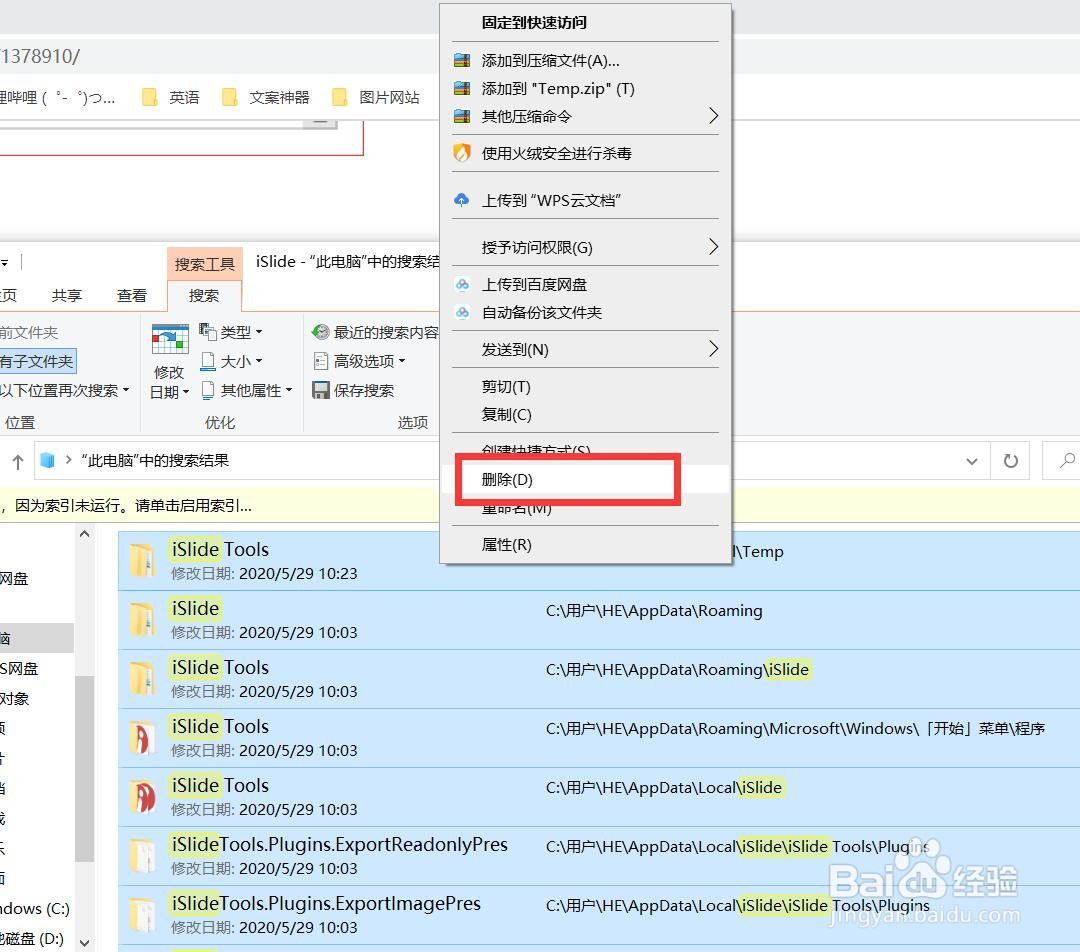Select iSlide Tools in Local\iSlide
This screenshot has height=952, width=1080.
[x=599, y=797]
